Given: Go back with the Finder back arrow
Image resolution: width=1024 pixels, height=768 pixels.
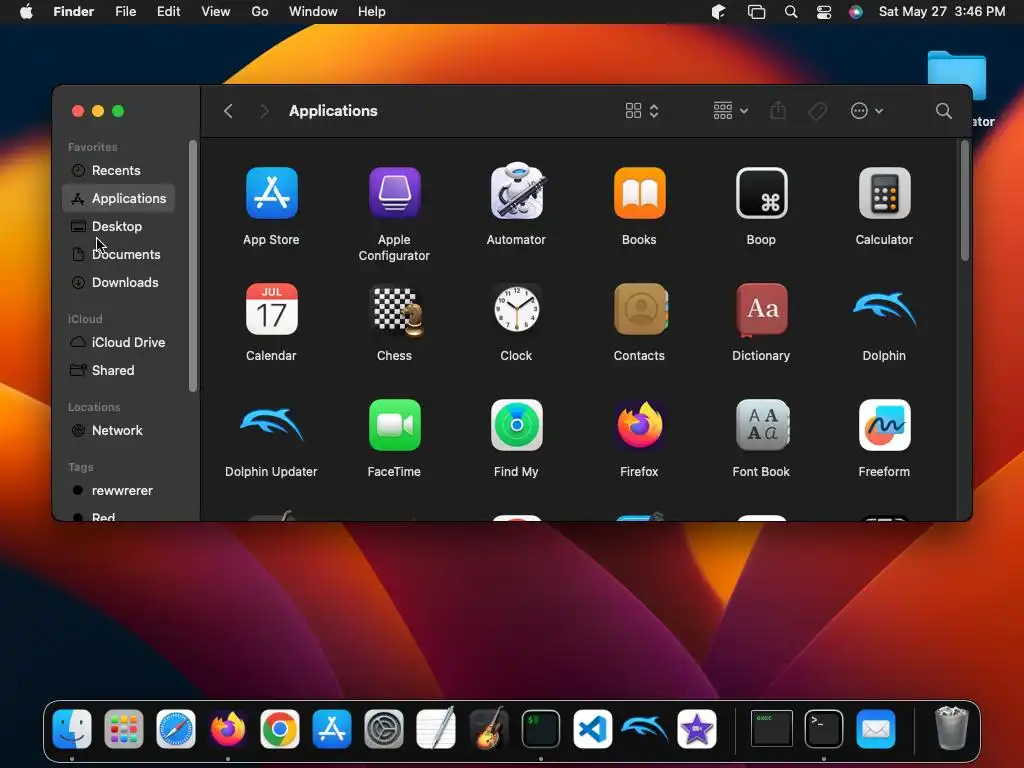Looking at the screenshot, I should (x=228, y=111).
